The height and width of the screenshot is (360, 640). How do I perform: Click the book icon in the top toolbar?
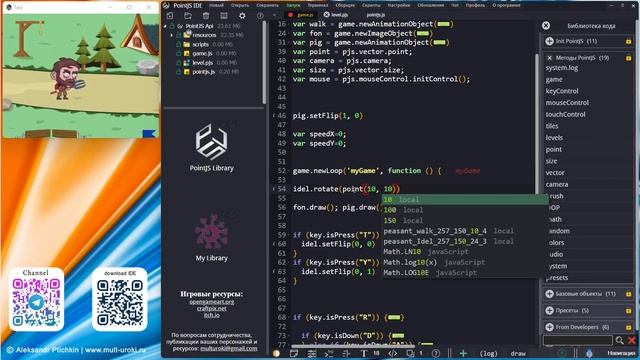[x=224, y=16]
